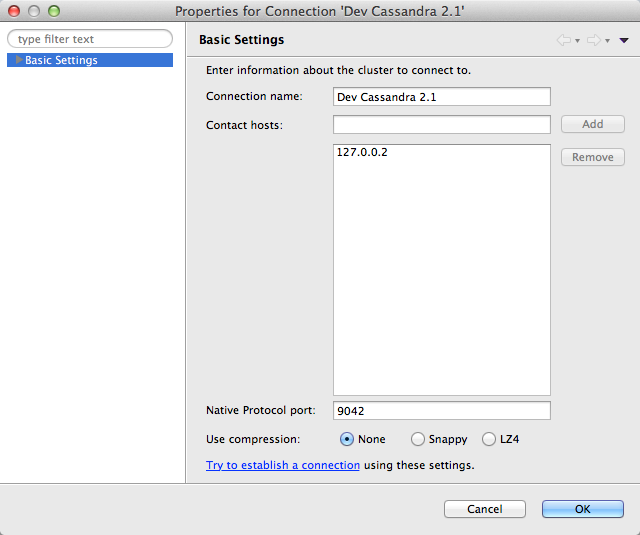Click the gray minimize window button
This screenshot has height=535, width=640.
34,11
